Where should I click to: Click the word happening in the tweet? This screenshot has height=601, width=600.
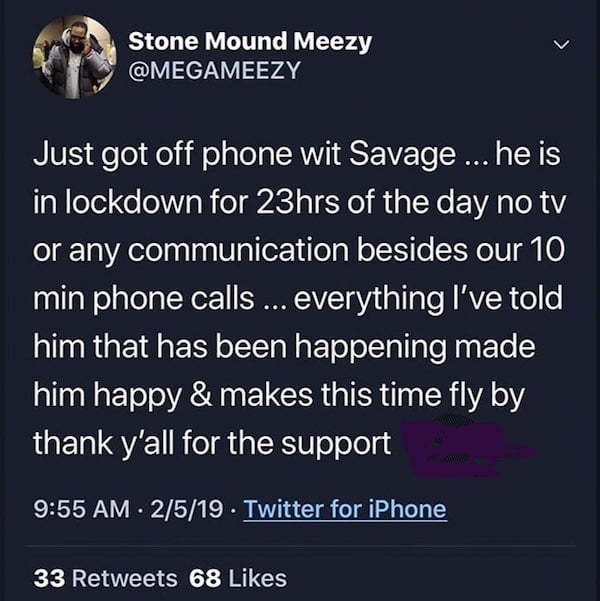[371, 348]
